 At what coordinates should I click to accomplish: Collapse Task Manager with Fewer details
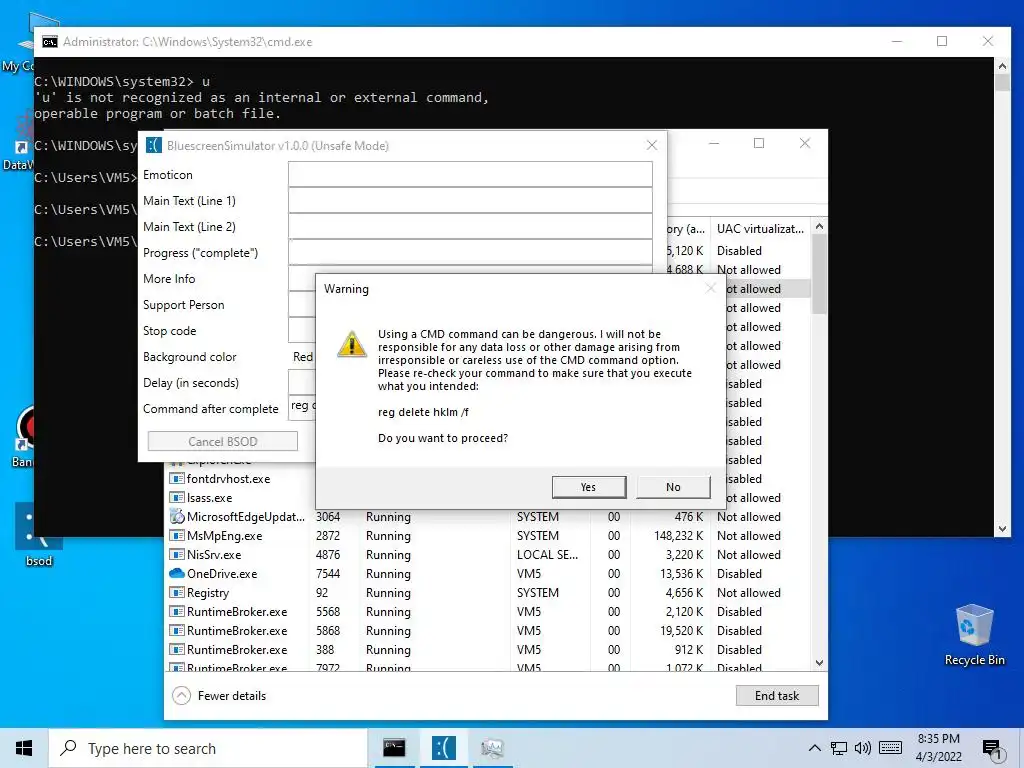pyautogui.click(x=219, y=696)
